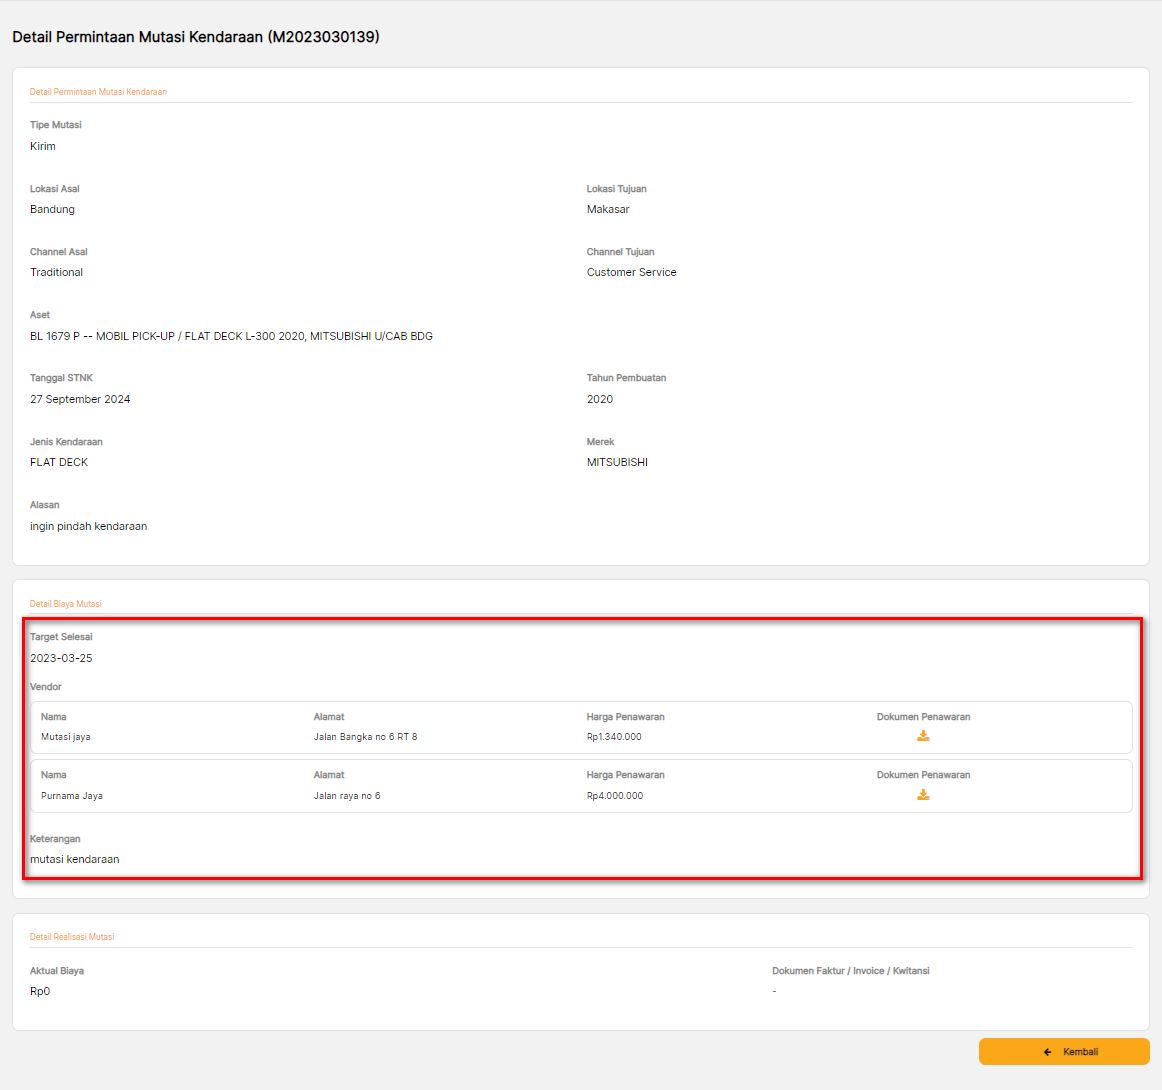Click the origin location Bandung
The width and height of the screenshot is (1162, 1090).
coord(52,209)
